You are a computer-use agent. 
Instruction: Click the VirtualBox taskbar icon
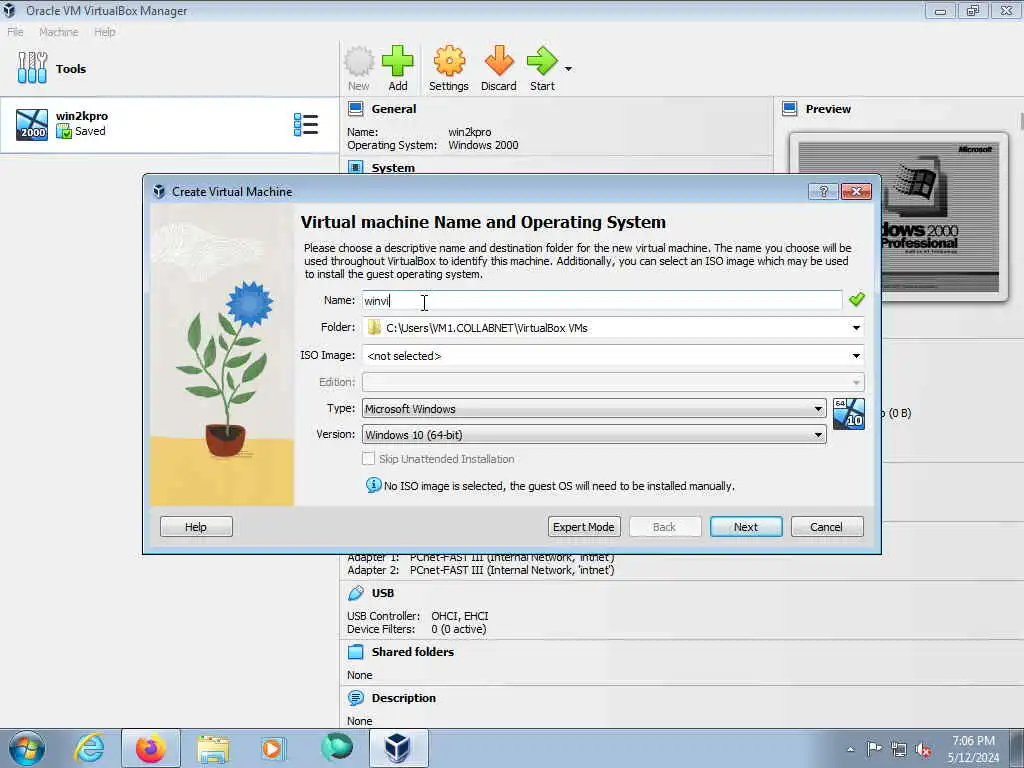(397, 748)
